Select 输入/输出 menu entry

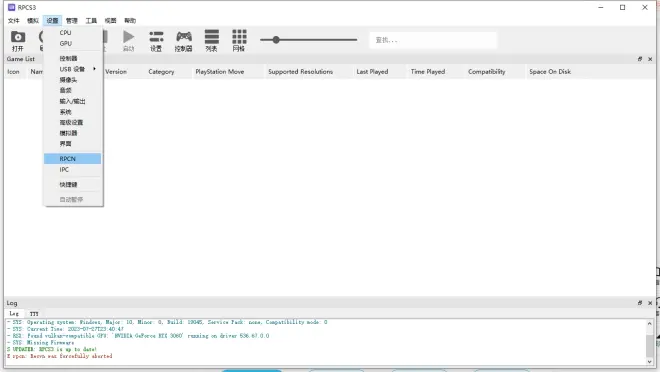73,101
